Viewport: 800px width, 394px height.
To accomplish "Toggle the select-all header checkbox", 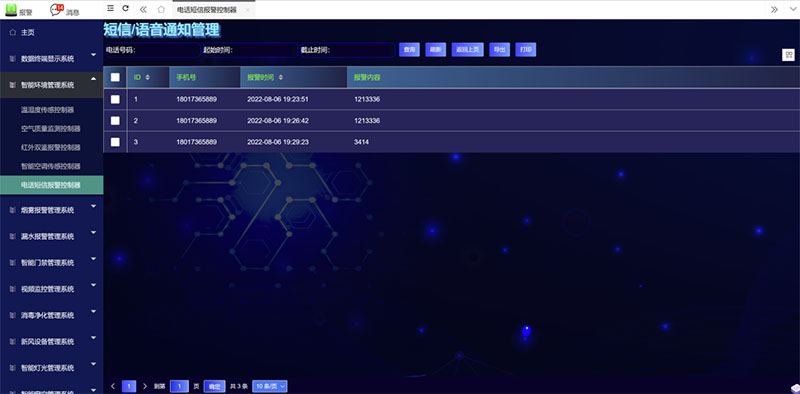I will coord(115,77).
